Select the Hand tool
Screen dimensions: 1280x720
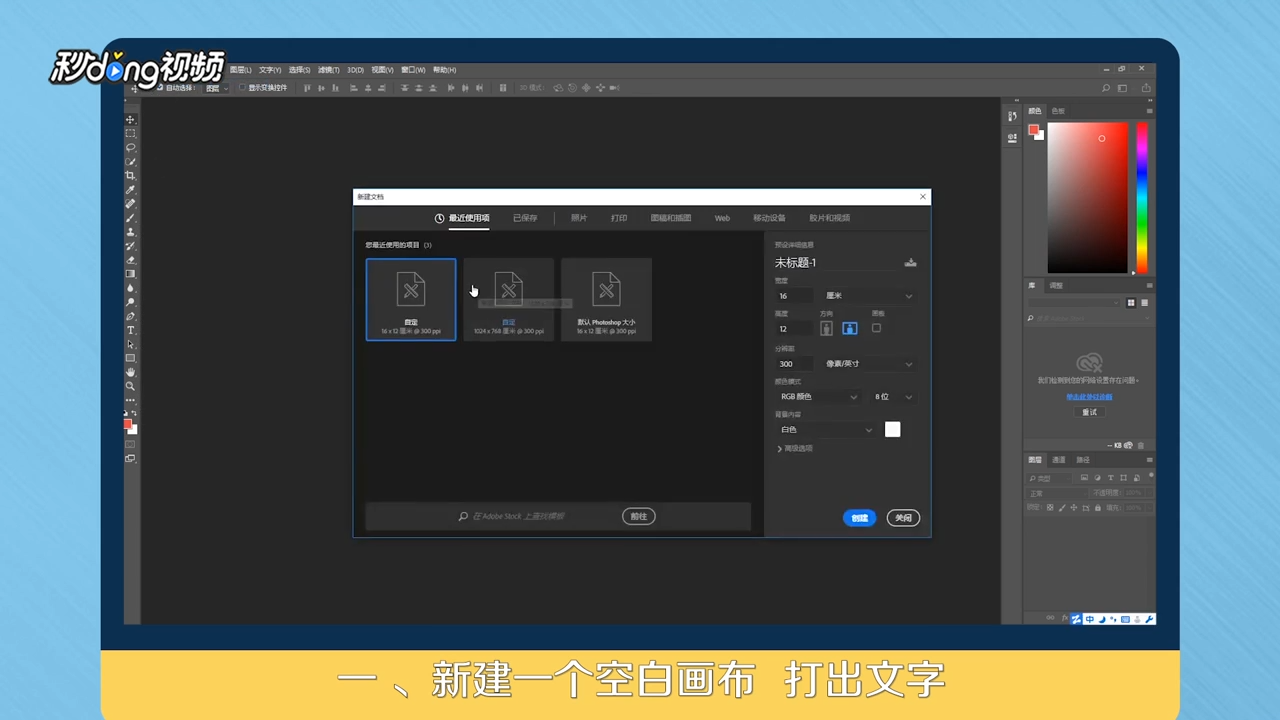pos(130,372)
